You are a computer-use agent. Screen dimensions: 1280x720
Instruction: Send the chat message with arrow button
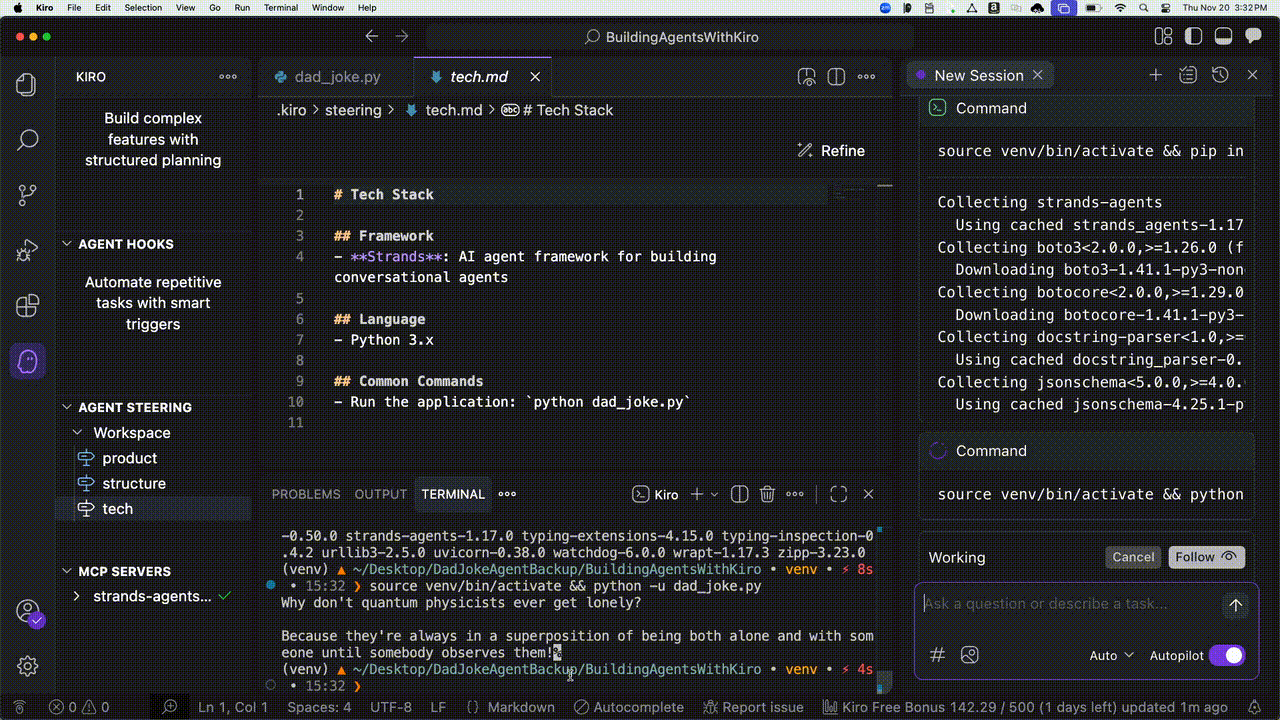[1235, 605]
